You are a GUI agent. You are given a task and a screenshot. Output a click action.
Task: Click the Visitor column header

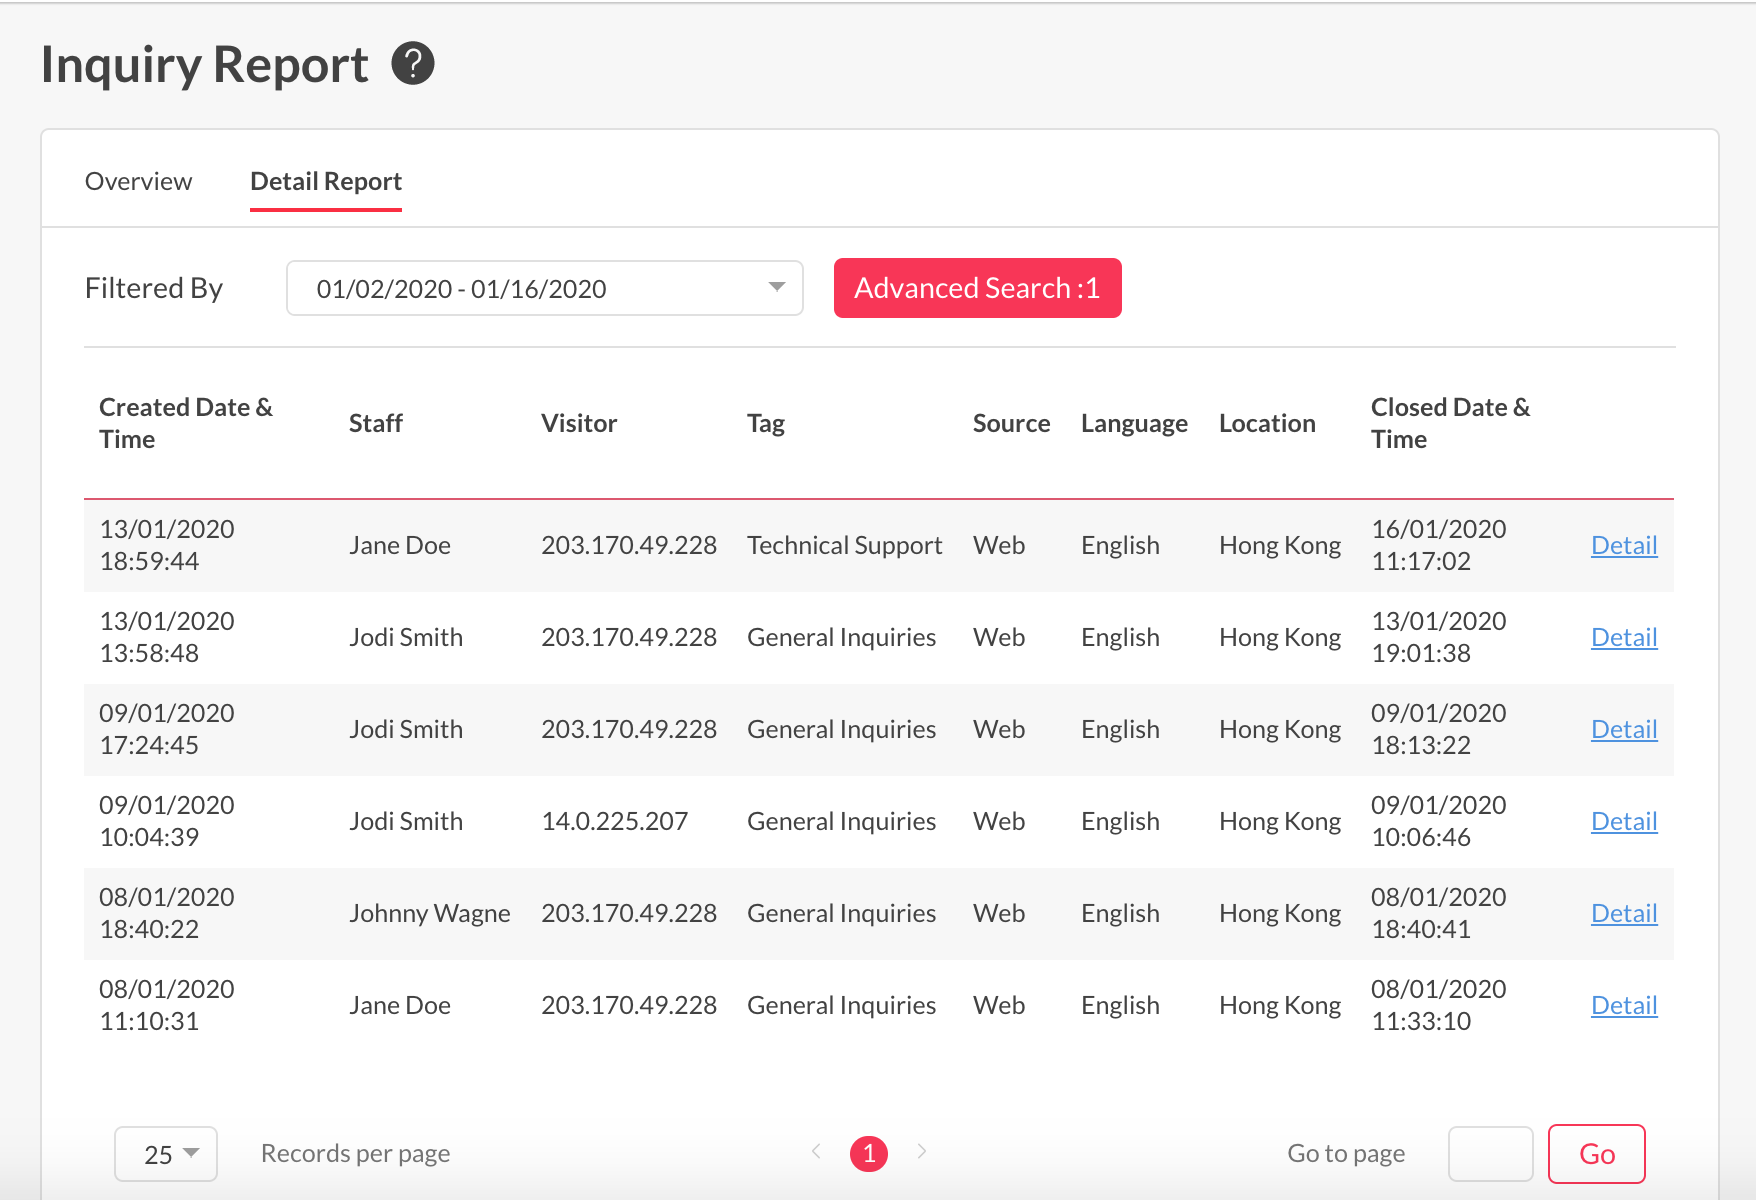pos(579,423)
